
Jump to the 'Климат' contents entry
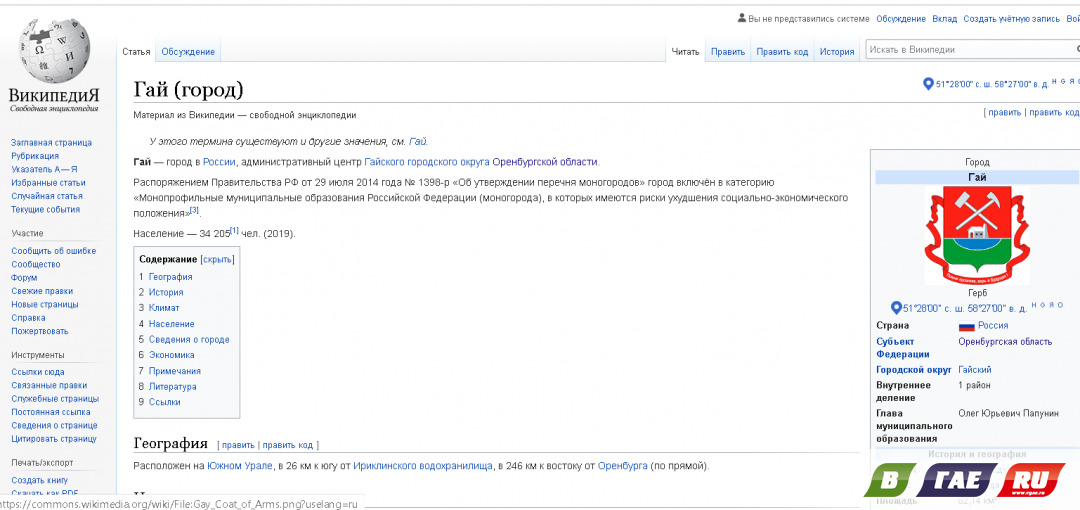tap(164, 308)
